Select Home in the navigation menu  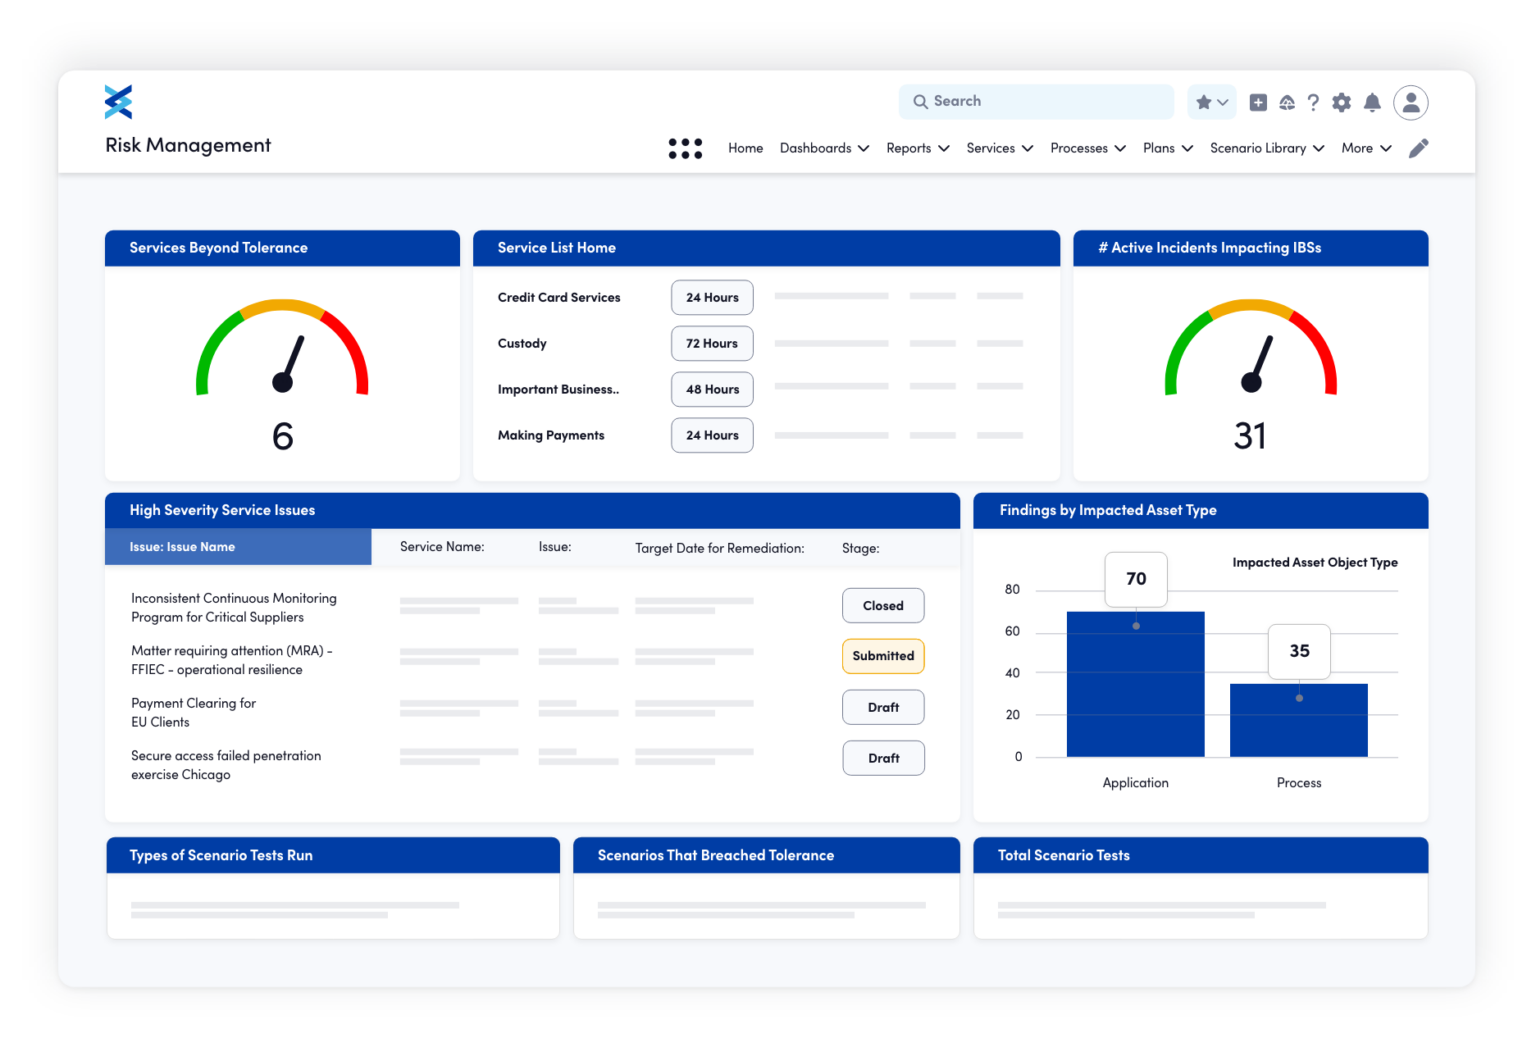[x=745, y=147]
